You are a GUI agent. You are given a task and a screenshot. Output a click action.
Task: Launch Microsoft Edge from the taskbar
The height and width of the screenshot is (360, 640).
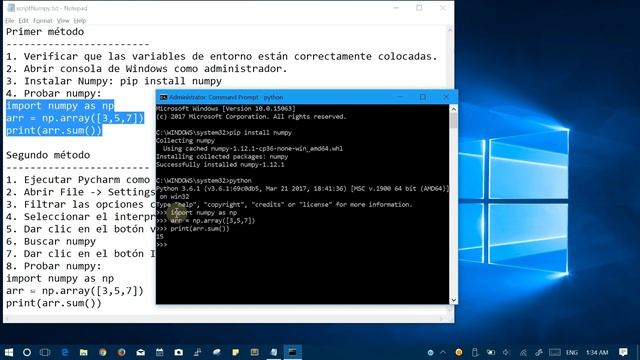(65, 352)
